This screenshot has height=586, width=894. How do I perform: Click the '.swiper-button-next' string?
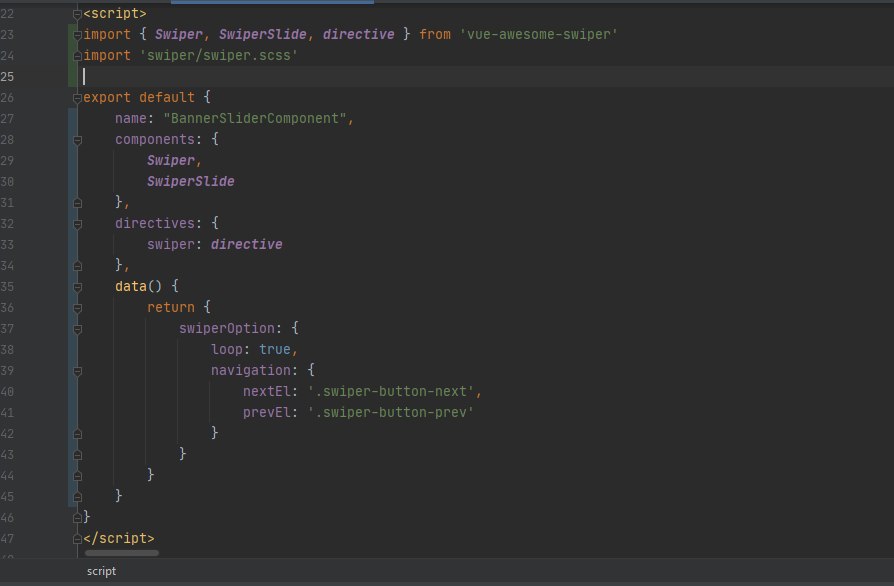pos(391,392)
